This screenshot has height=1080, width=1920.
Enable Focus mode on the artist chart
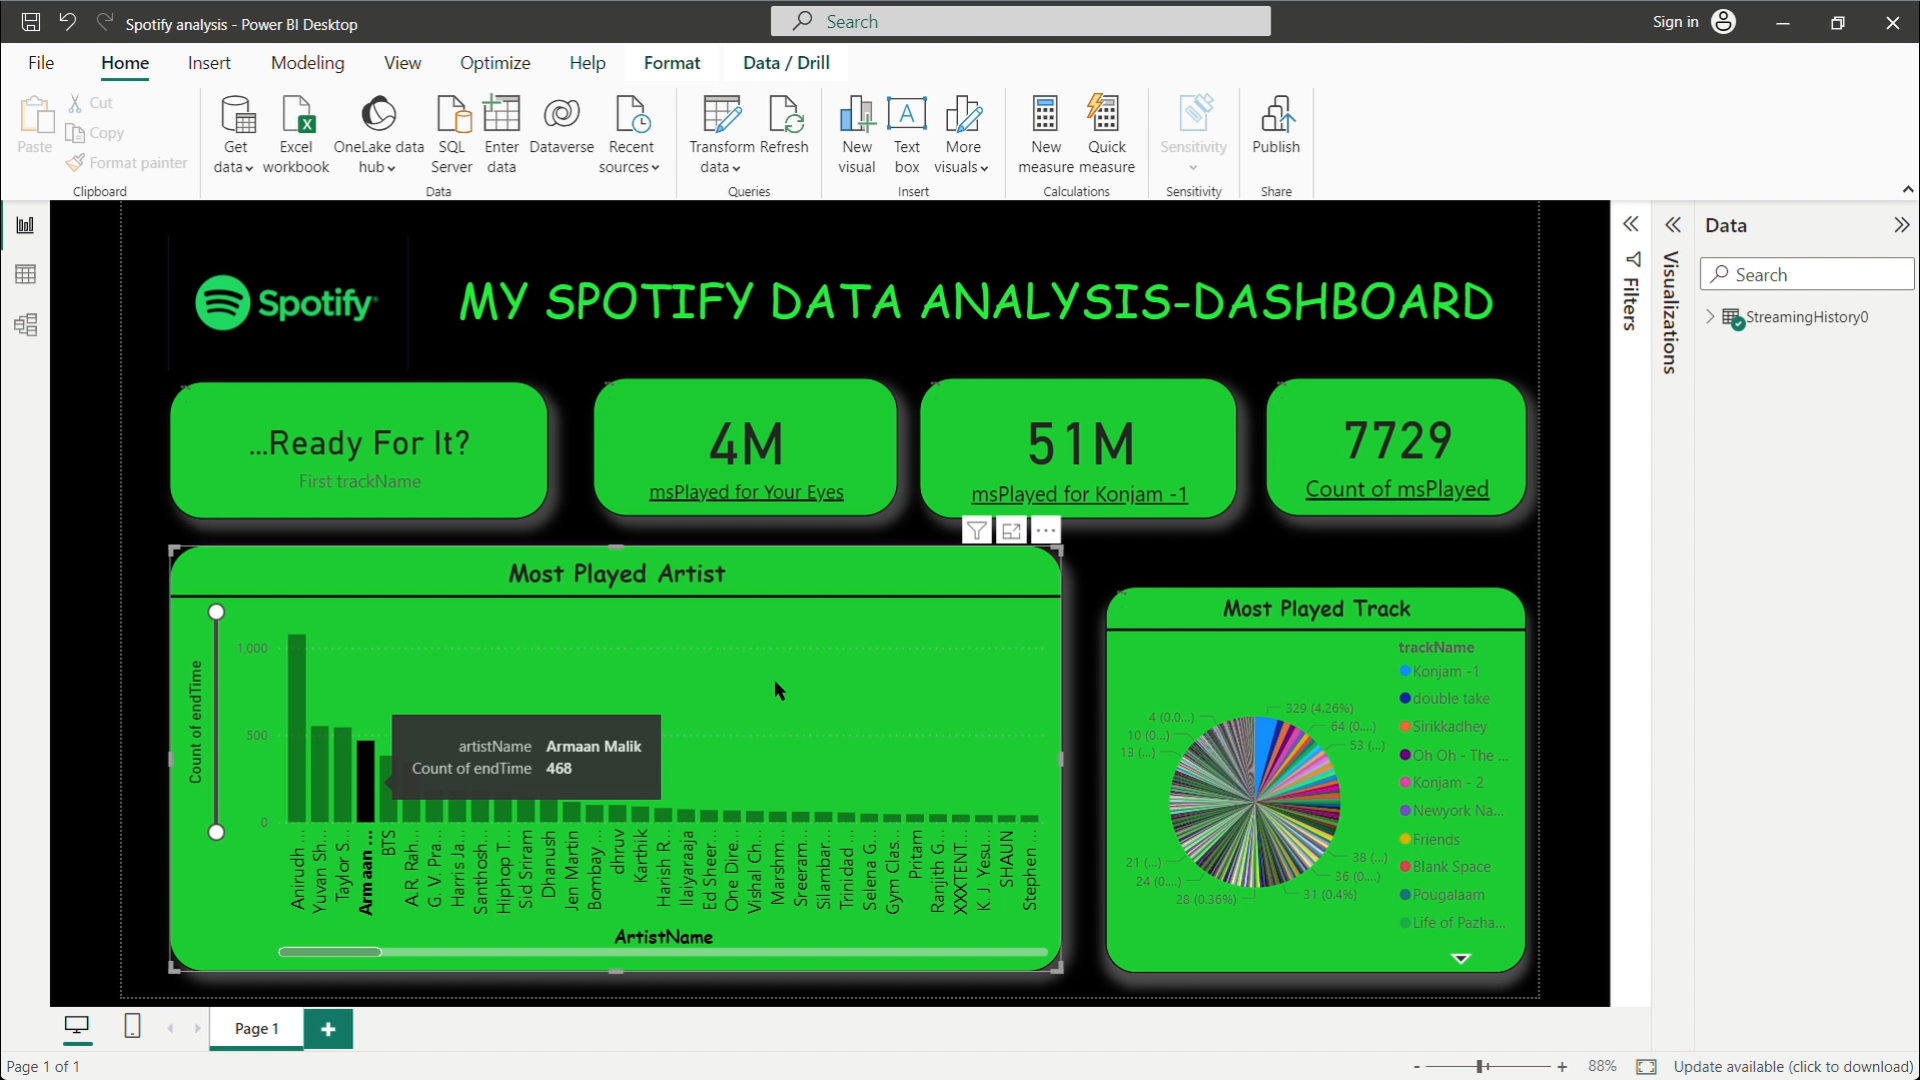pos(1011,531)
